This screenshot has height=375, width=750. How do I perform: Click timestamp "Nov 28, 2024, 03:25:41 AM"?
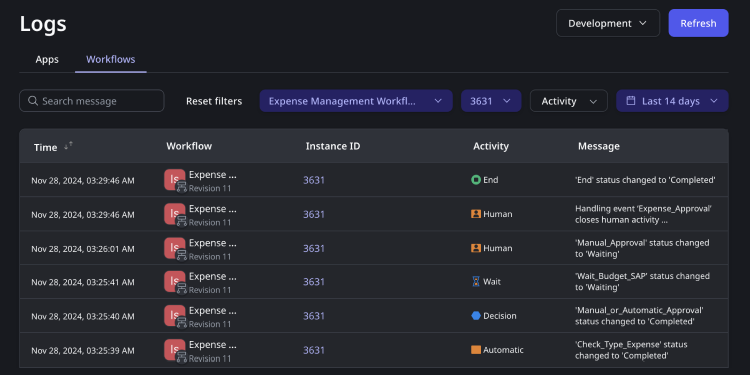pyautogui.click(x=83, y=282)
